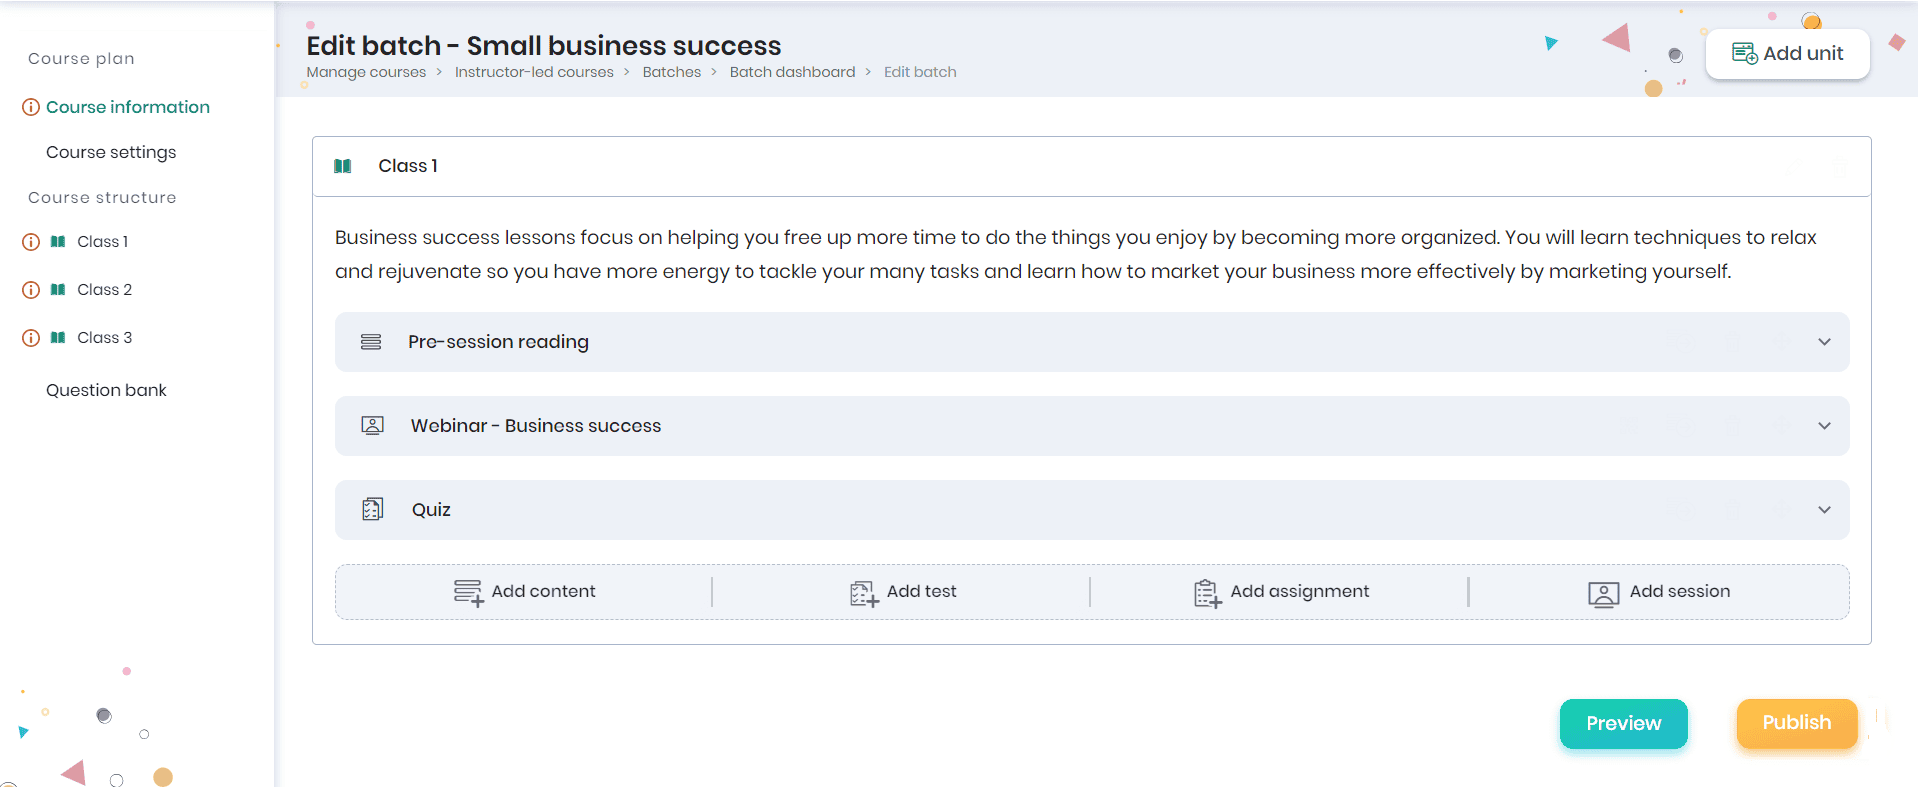
Task: Expand the Webinar - Business success section
Action: pos(1824,426)
